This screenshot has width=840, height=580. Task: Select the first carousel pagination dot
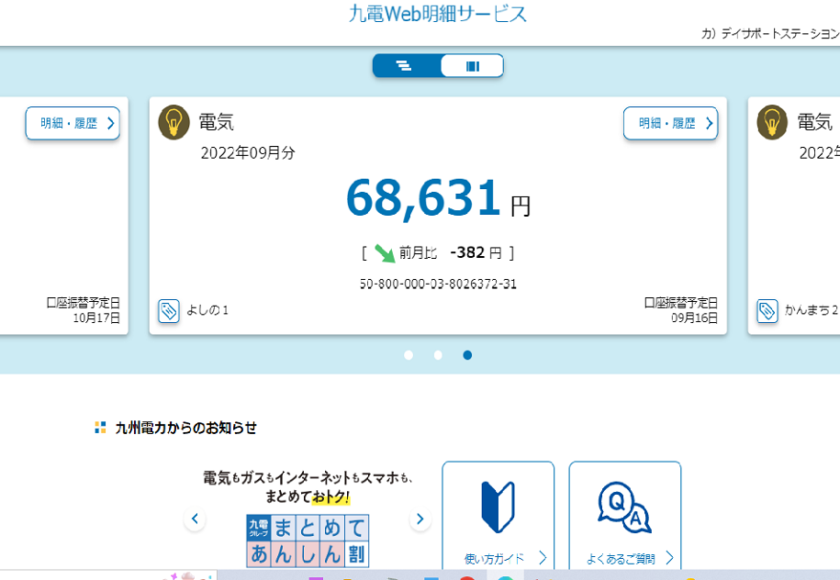coord(408,355)
